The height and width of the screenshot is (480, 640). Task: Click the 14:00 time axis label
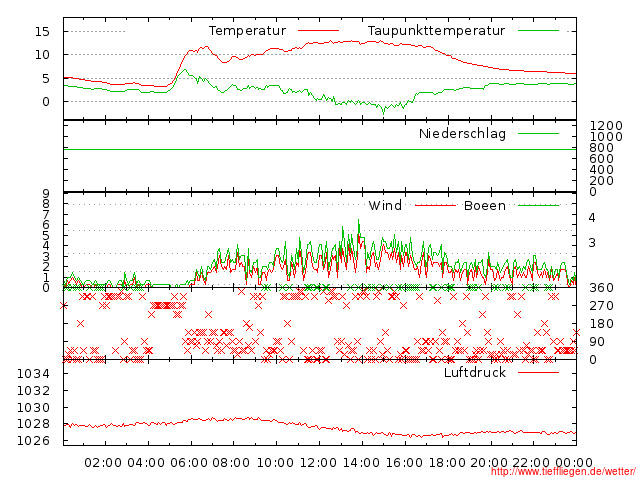coord(361,463)
